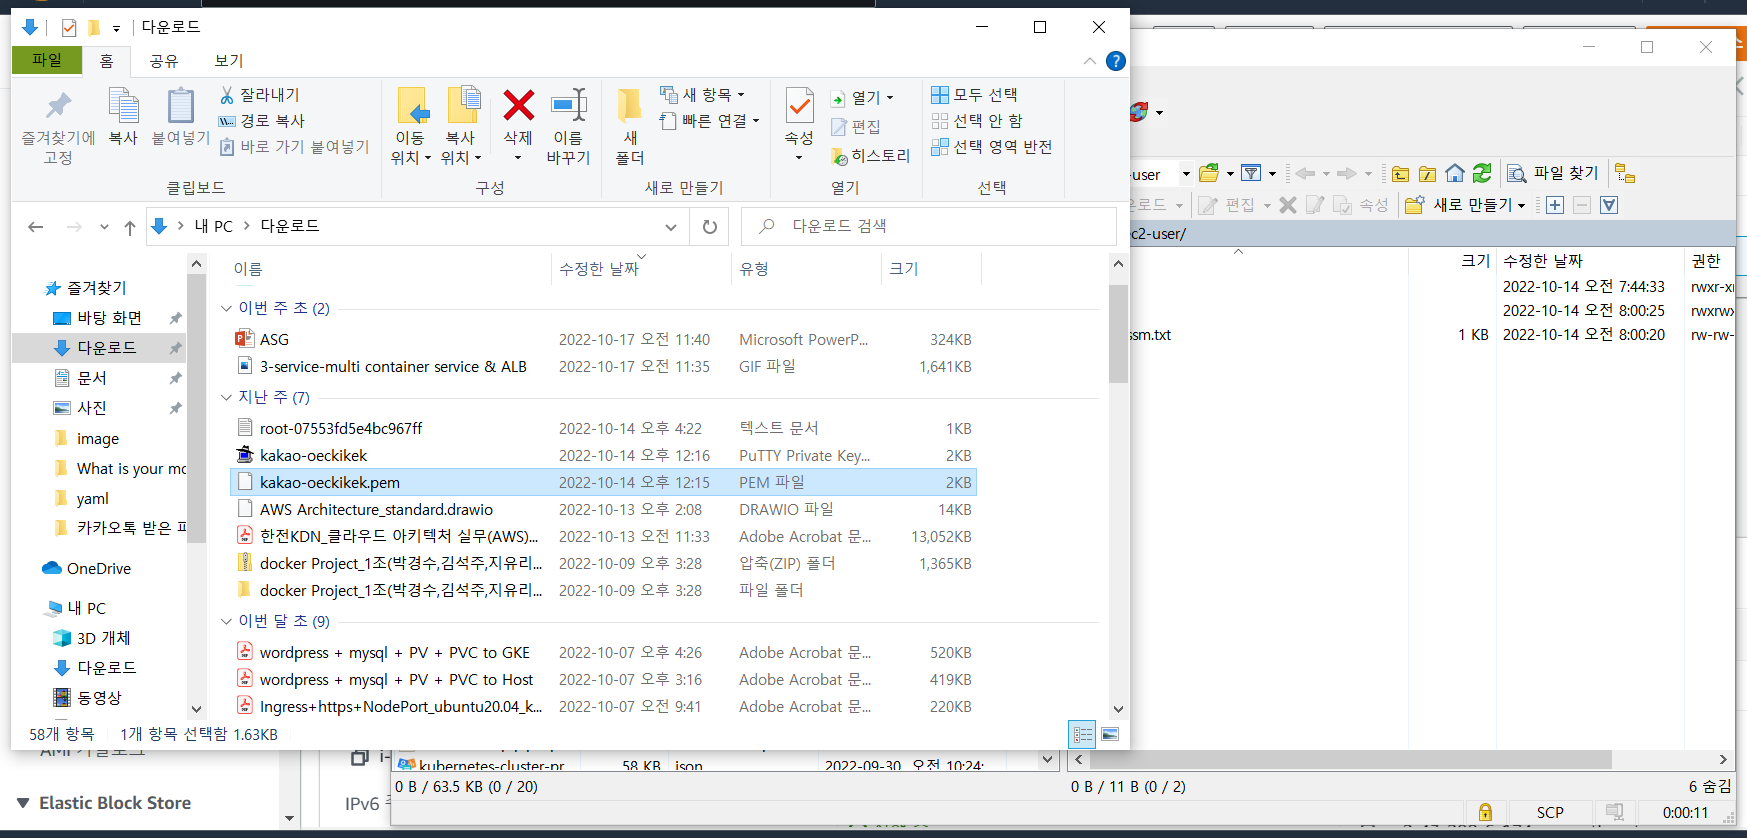The height and width of the screenshot is (838, 1747).
Task: Copy the file path with 경로 복사
Action: click(x=262, y=121)
